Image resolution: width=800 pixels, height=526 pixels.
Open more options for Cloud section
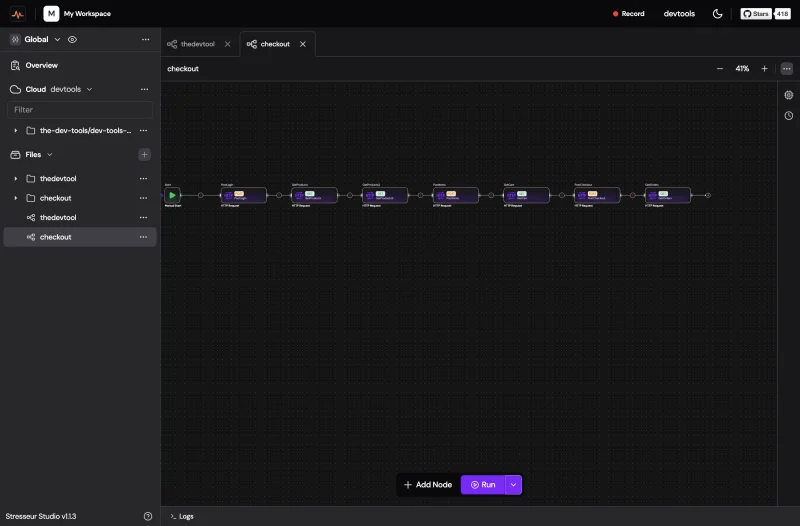[x=144, y=89]
